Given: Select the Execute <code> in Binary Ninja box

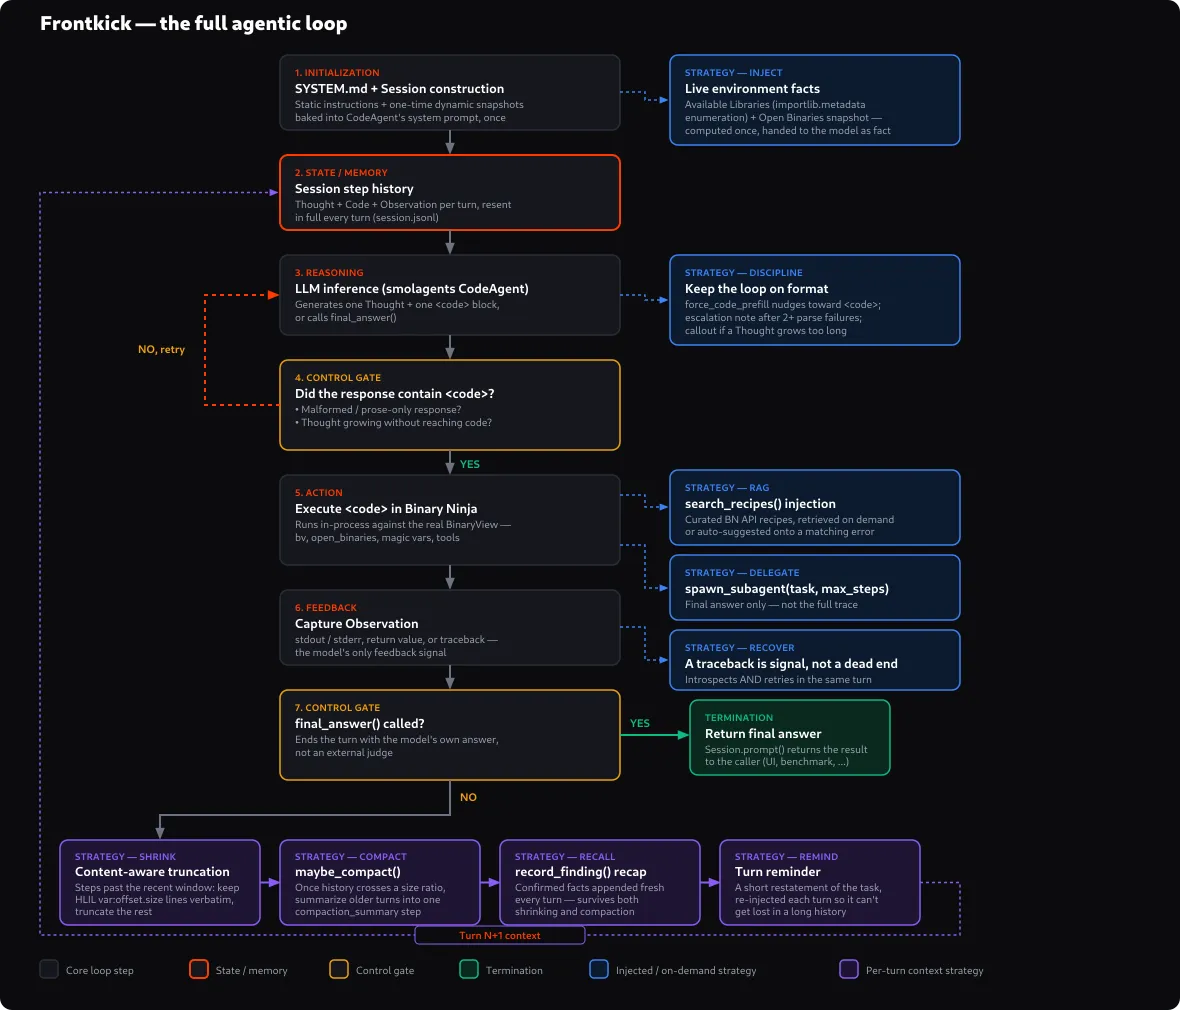Looking at the screenshot, I should coord(449,519).
